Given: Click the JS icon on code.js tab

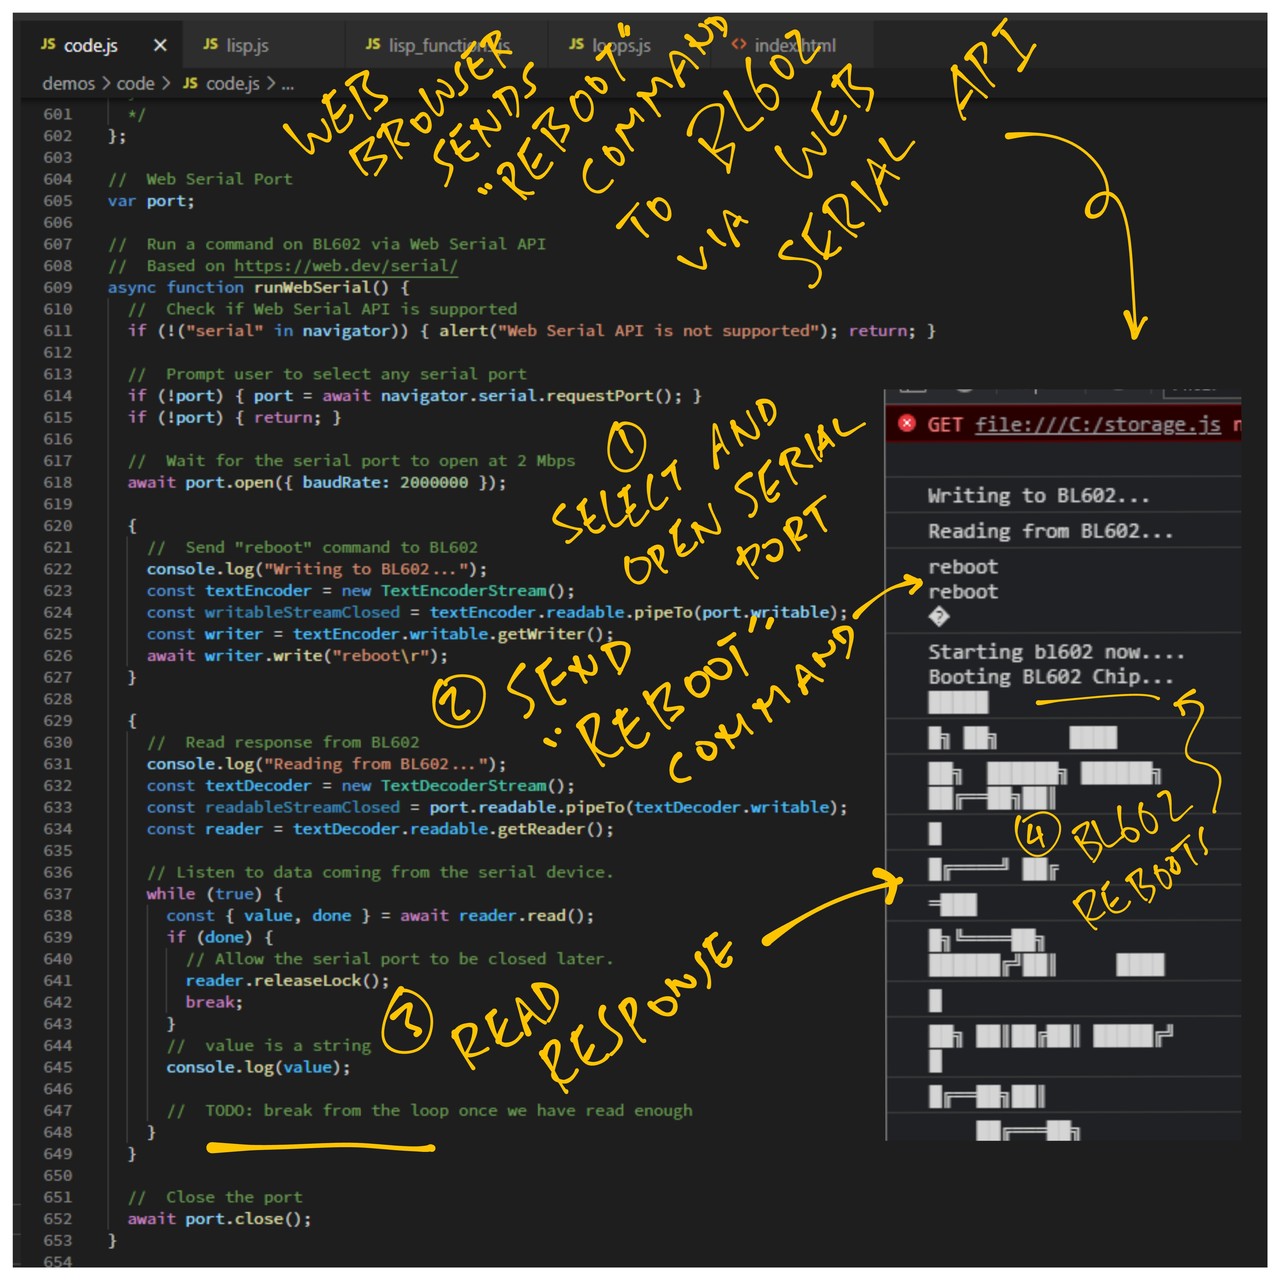Looking at the screenshot, I should (48, 45).
